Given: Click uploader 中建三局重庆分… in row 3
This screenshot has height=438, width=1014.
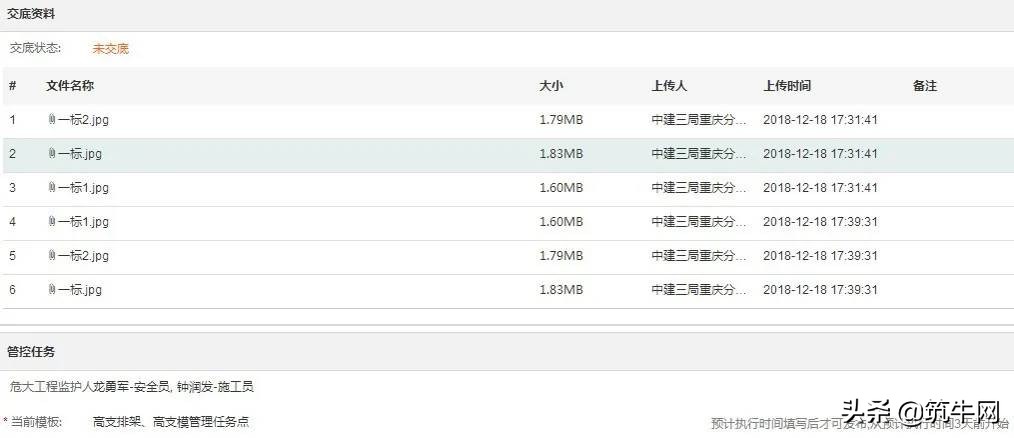Looking at the screenshot, I should pyautogui.click(x=699, y=188).
